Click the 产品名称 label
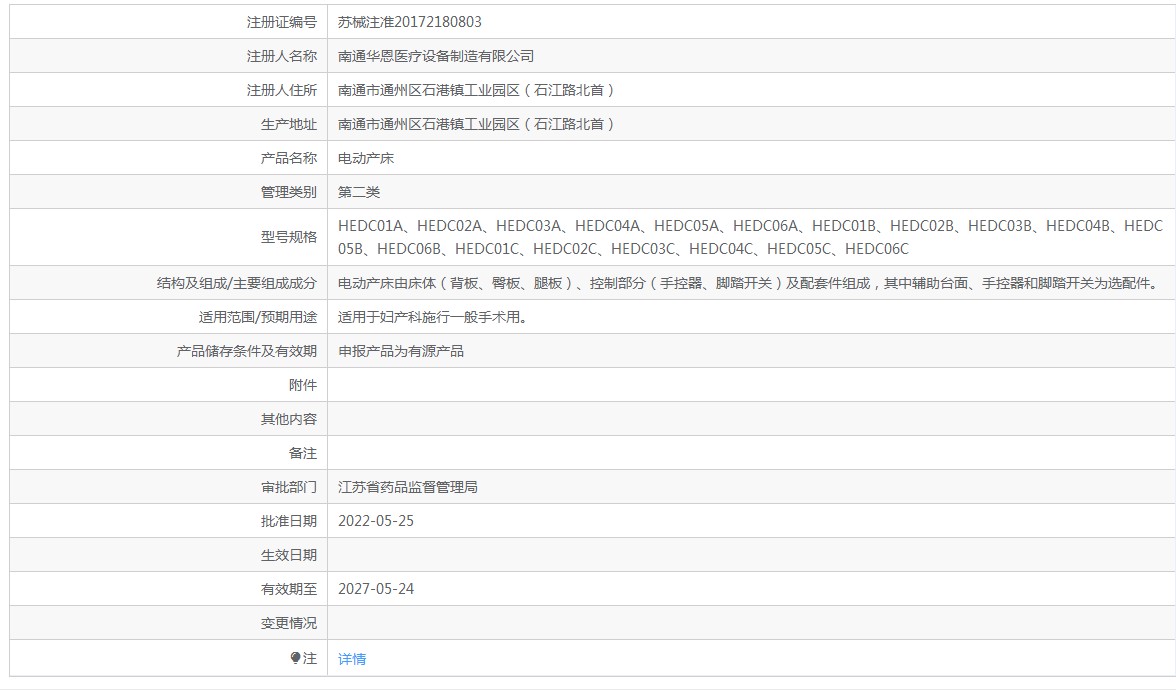The image size is (1176, 691). (289, 158)
